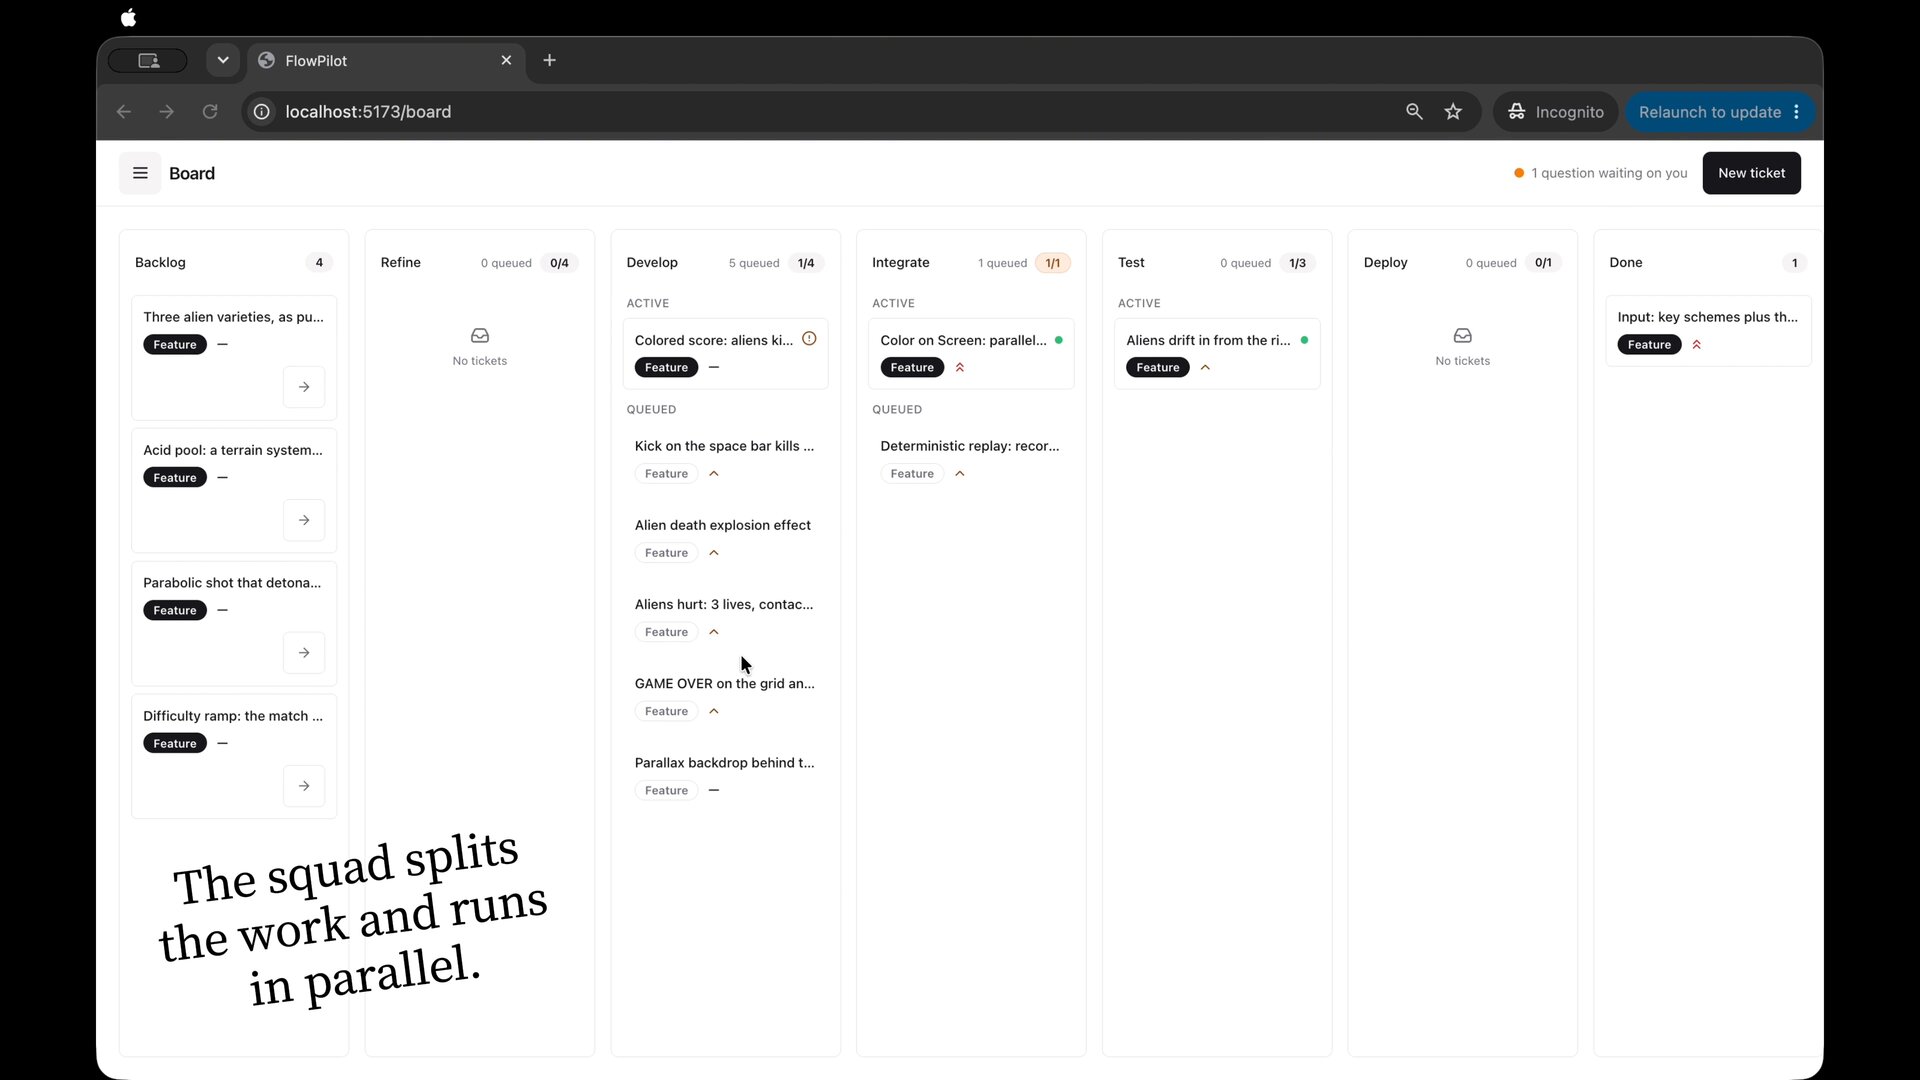Click Feature tag on Deterministic replay ticket
1920x1080 pixels.
pyautogui.click(x=912, y=474)
